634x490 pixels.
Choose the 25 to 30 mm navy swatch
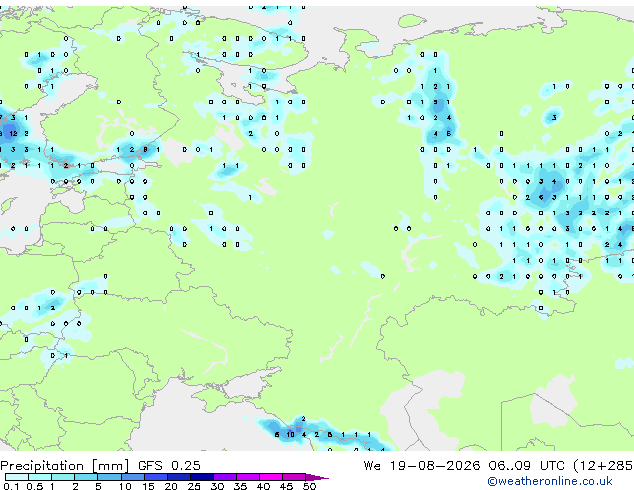(202, 477)
